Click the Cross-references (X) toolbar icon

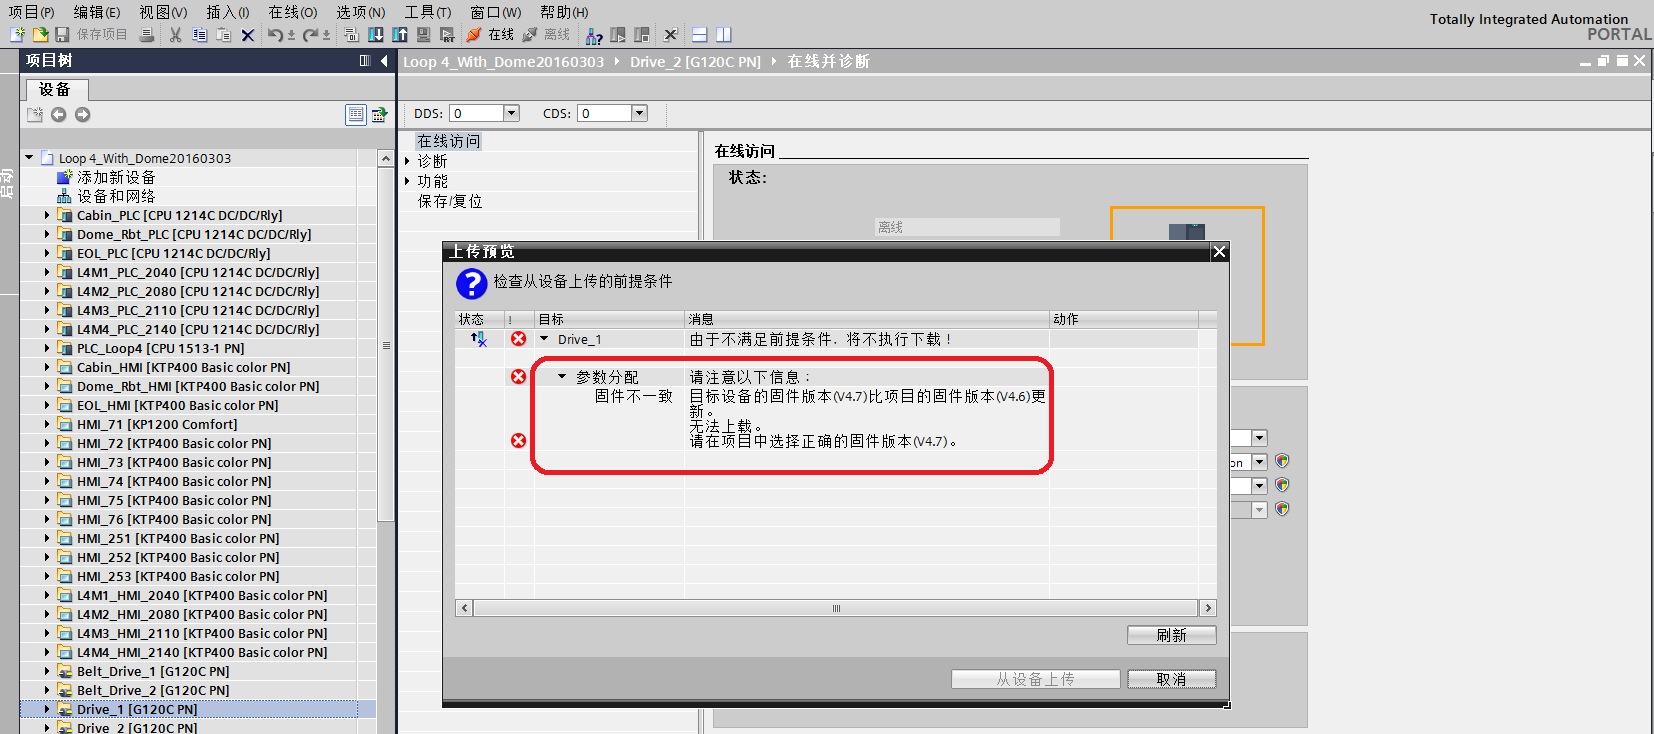[x=671, y=35]
